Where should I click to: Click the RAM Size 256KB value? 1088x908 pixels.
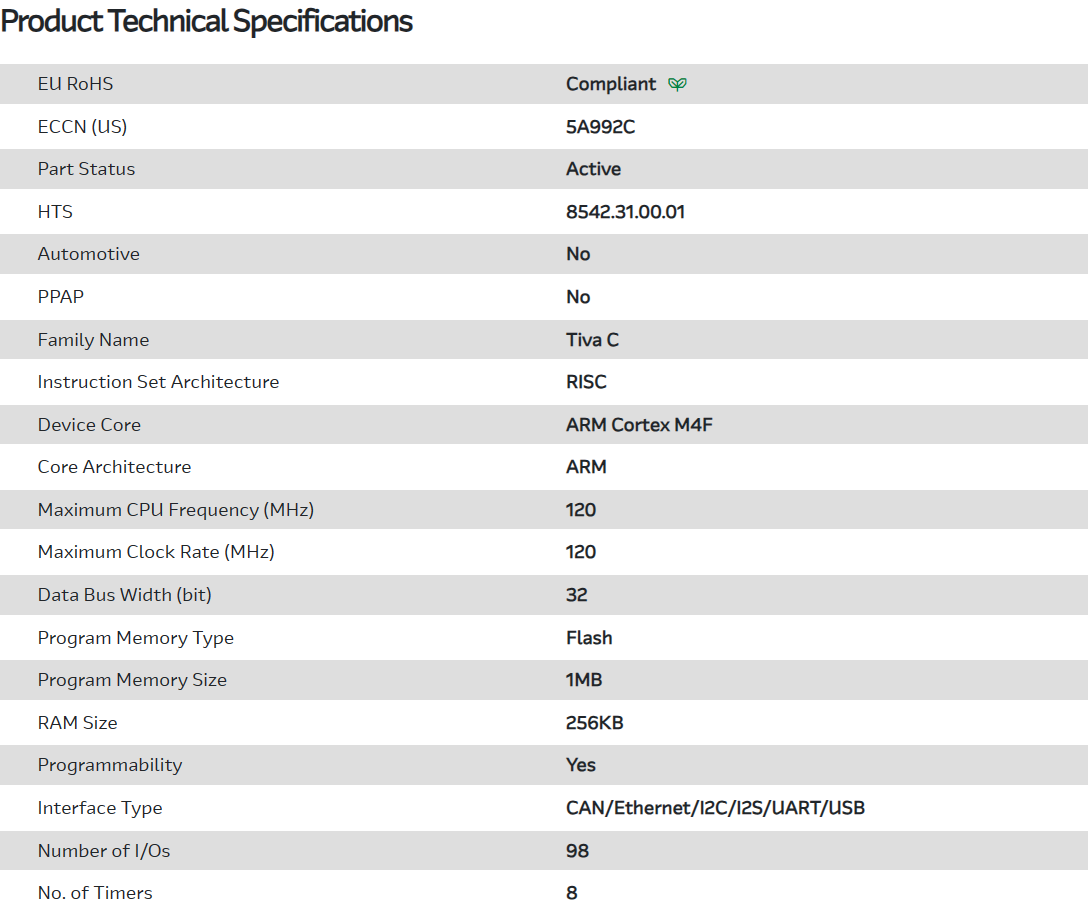(594, 723)
